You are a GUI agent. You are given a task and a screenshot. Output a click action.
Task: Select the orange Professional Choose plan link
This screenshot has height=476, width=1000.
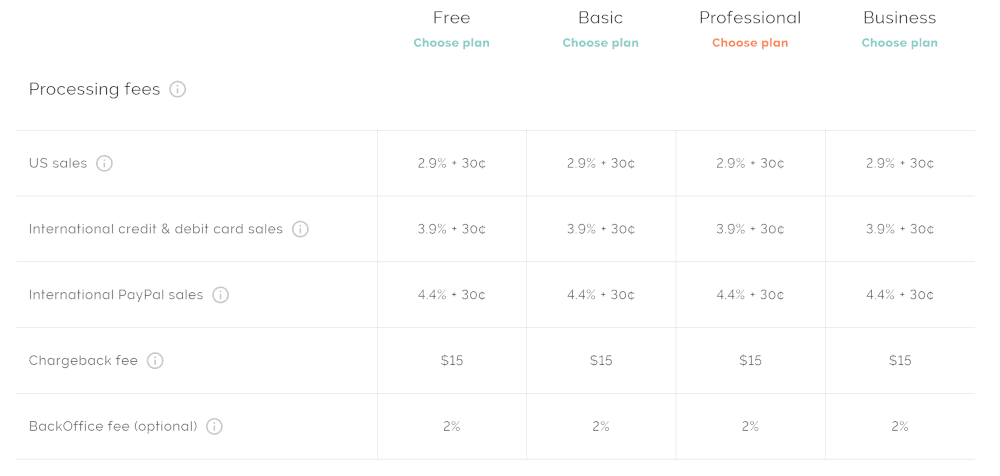click(750, 43)
